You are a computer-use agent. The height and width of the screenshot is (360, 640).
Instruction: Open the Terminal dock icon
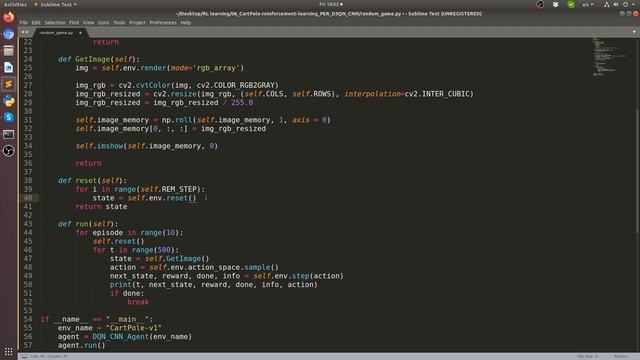click(x=9, y=134)
